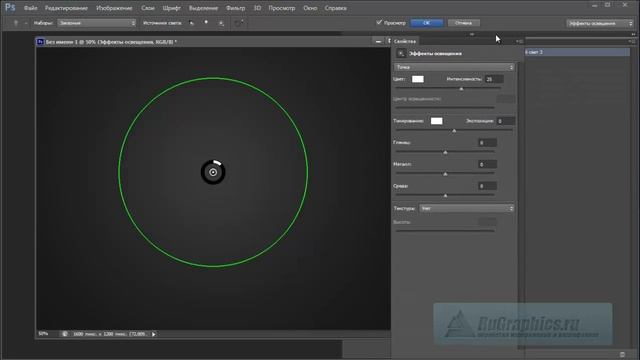Image resolution: width=640 pixels, height=360 pixels.
Task: Click the Среда value field
Action: point(487,186)
